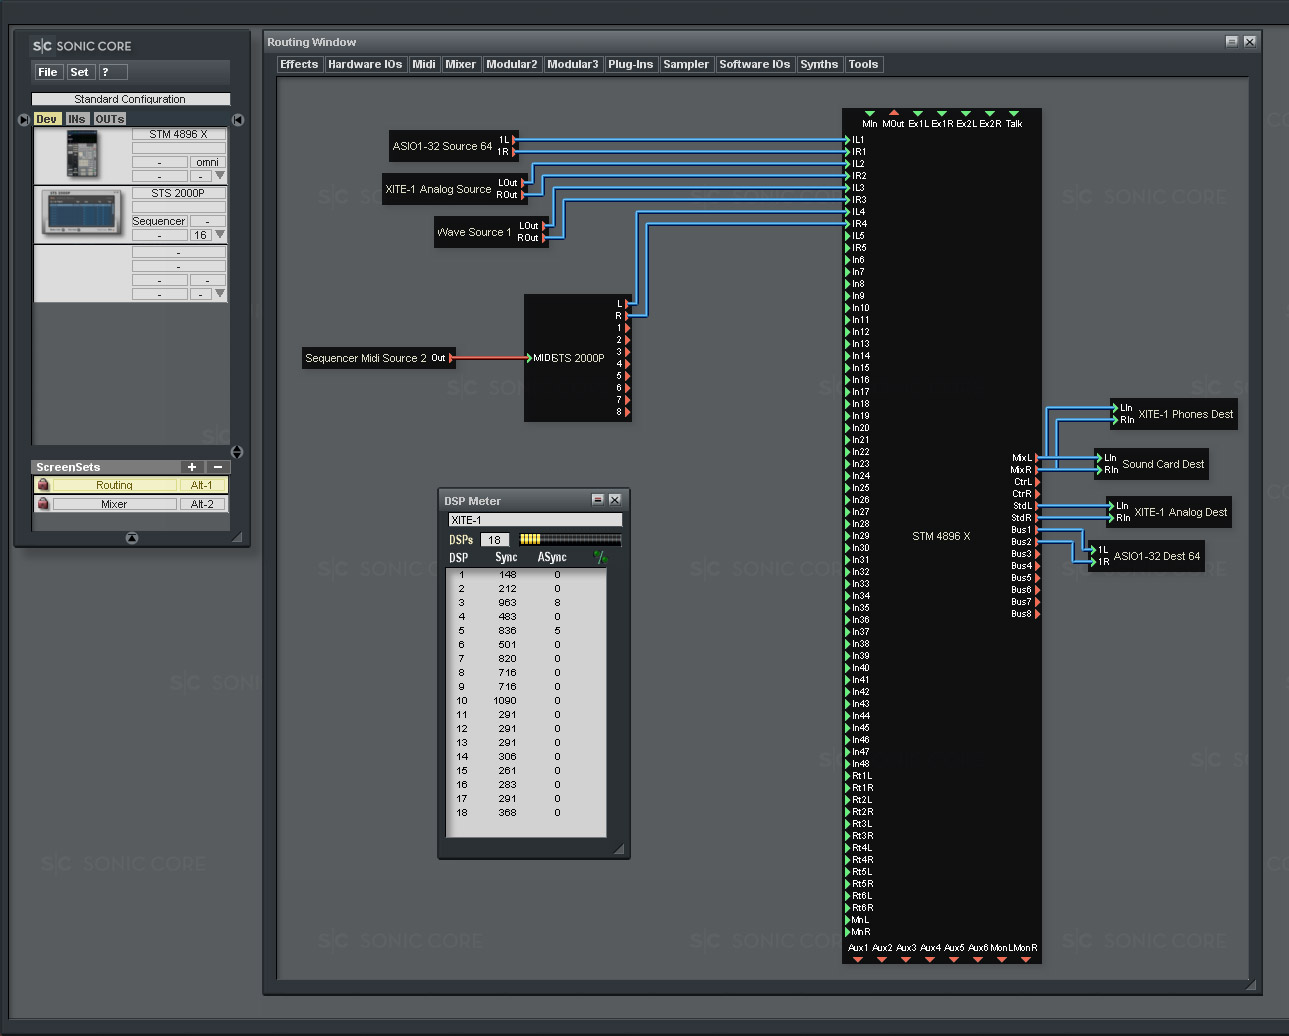
Task: Click the STM 4896 X mixer thumbnail
Action: 82,154
